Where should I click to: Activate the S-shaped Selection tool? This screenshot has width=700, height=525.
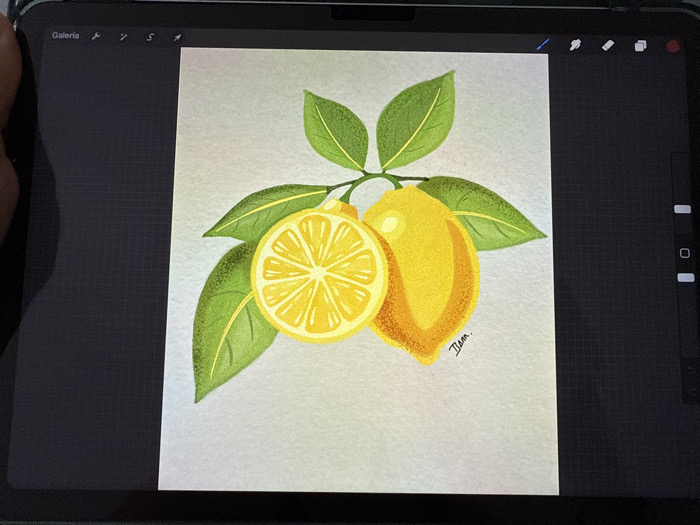(150, 38)
